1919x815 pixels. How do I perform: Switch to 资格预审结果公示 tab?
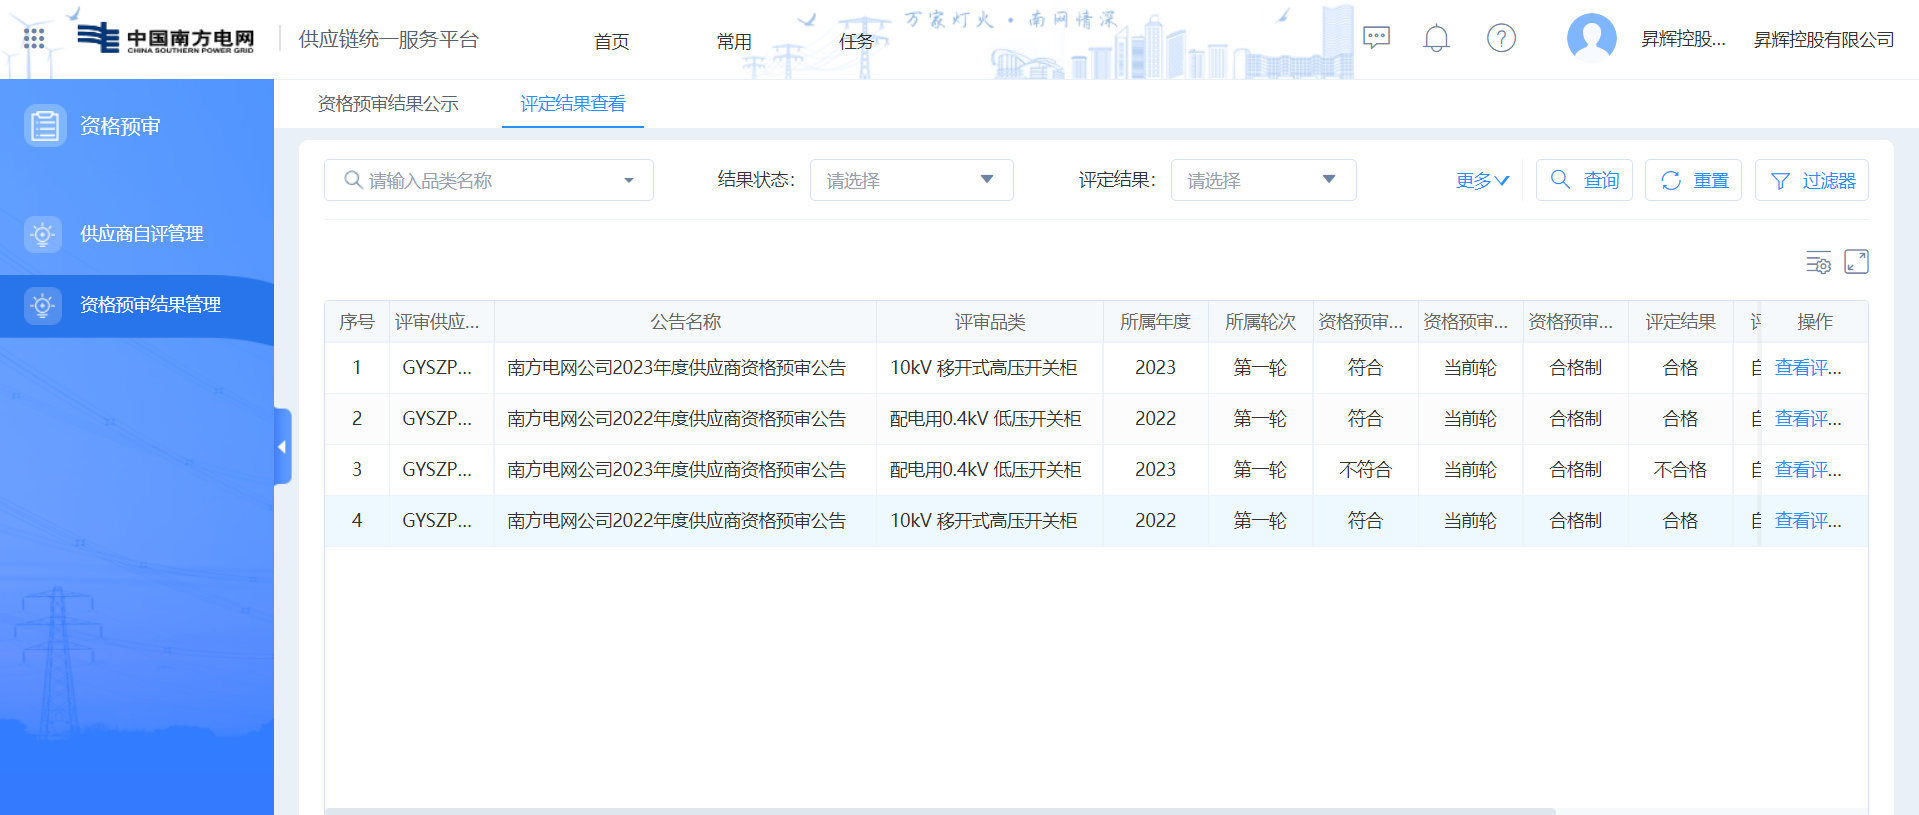(388, 104)
